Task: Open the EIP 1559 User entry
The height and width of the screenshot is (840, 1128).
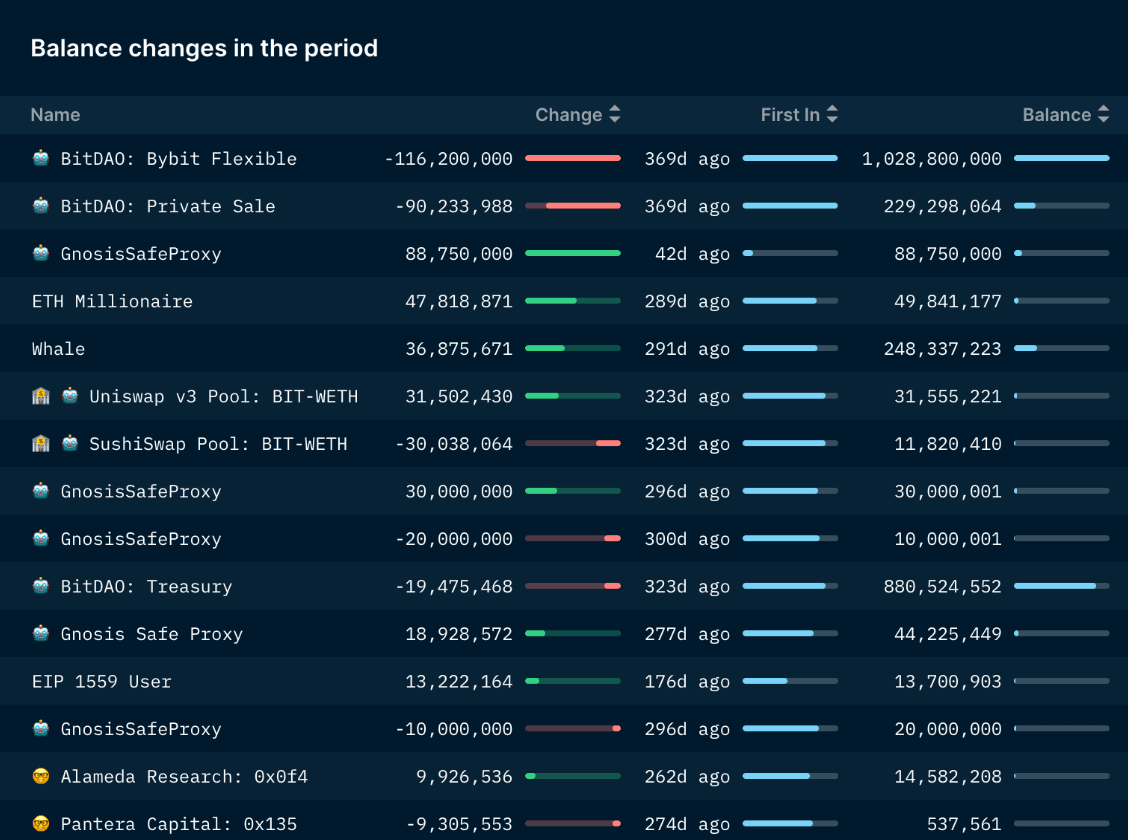Action: pos(101,681)
